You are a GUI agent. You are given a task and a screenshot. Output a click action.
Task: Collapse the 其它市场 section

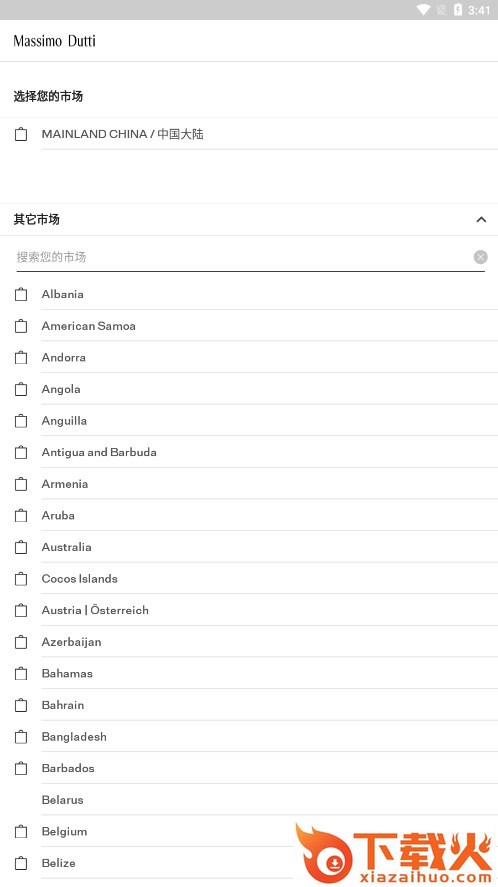click(481, 219)
